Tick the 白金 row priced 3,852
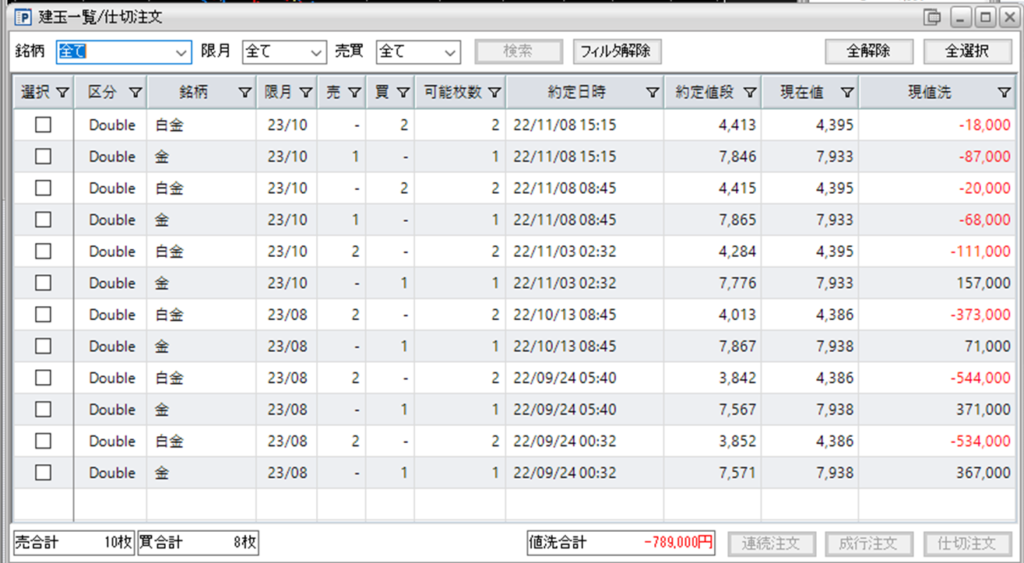The height and width of the screenshot is (563, 1024). click(x=43, y=441)
